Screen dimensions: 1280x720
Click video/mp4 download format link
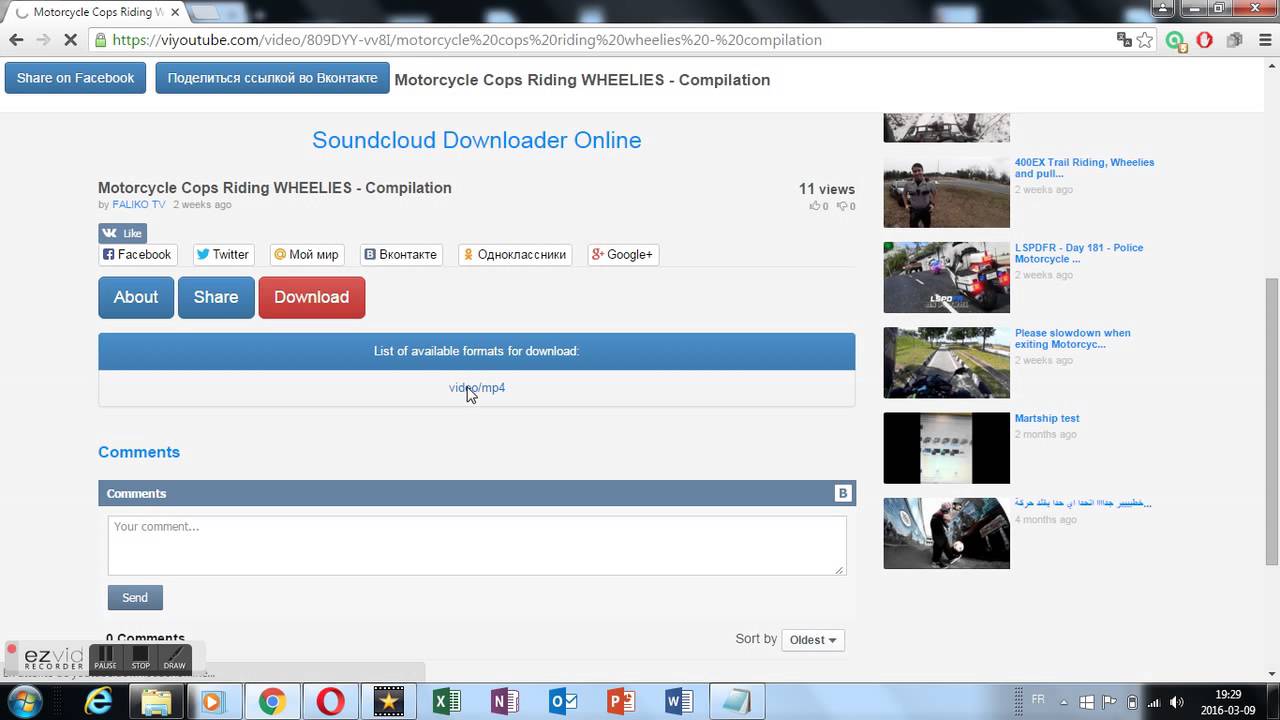tap(477, 388)
